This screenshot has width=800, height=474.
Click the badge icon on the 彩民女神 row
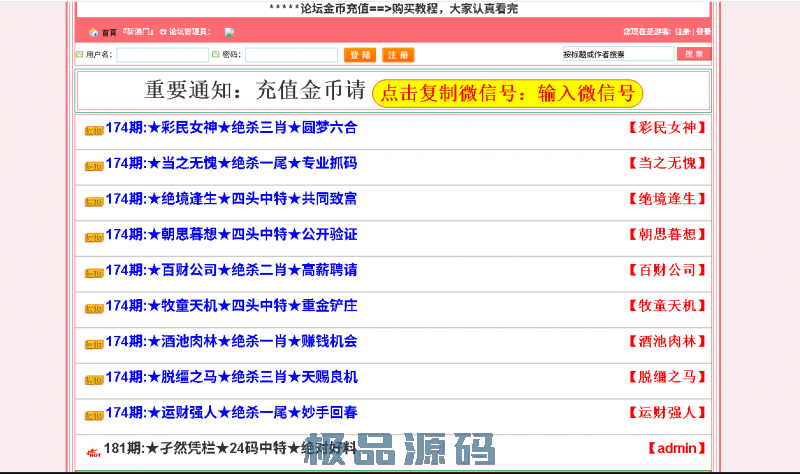(x=94, y=131)
